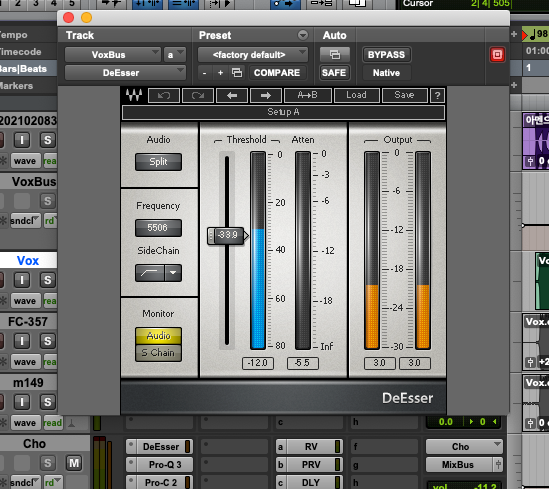Select the Bars|Beats ruler
This screenshot has height=489, width=549.
point(28,69)
